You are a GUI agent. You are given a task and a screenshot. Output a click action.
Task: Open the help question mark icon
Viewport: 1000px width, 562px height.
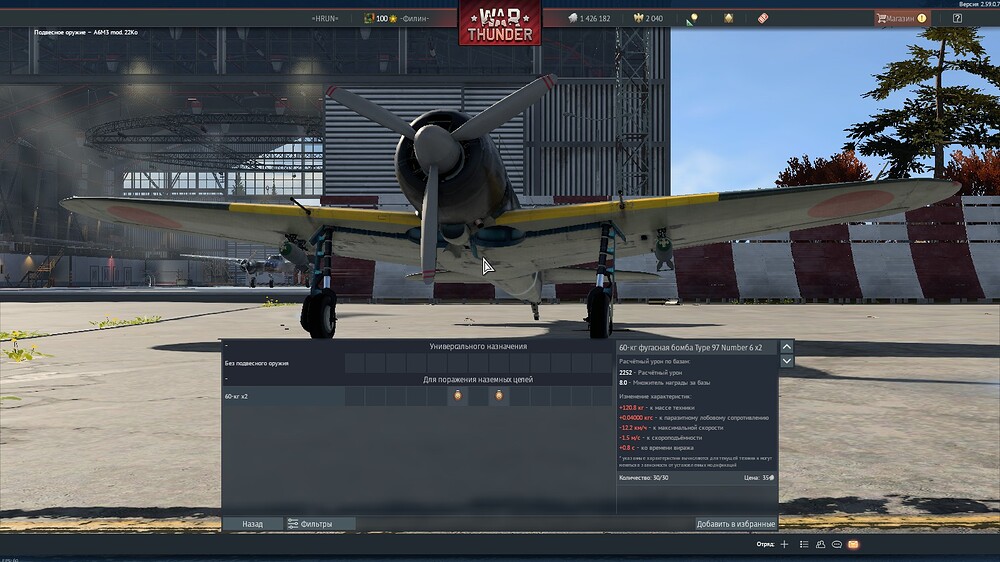957,18
